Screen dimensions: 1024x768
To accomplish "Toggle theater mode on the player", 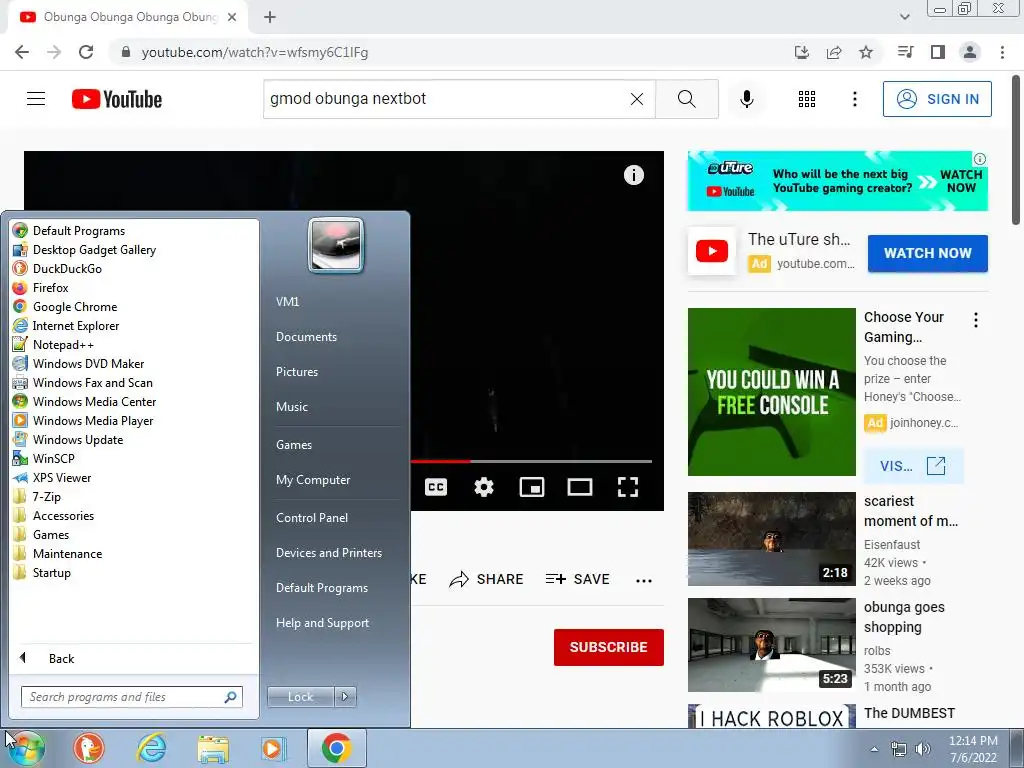I will [x=580, y=487].
